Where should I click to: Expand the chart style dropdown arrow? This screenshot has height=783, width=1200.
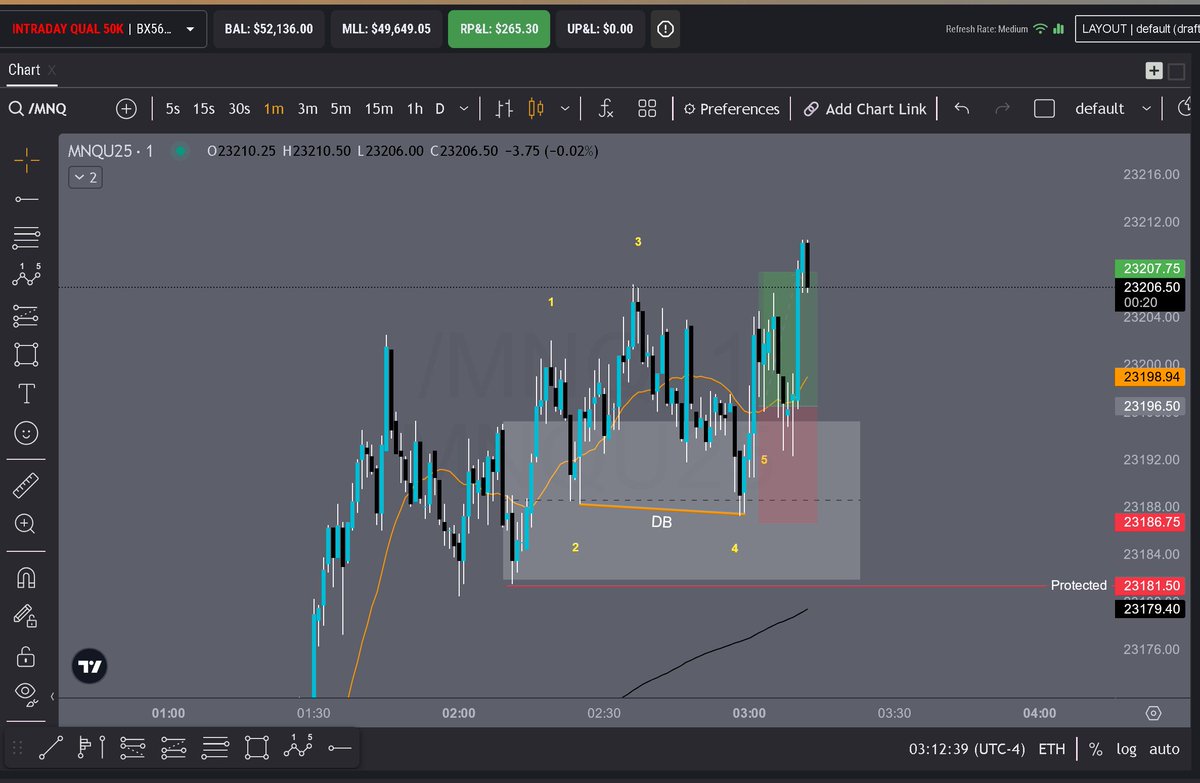pyautogui.click(x=566, y=108)
